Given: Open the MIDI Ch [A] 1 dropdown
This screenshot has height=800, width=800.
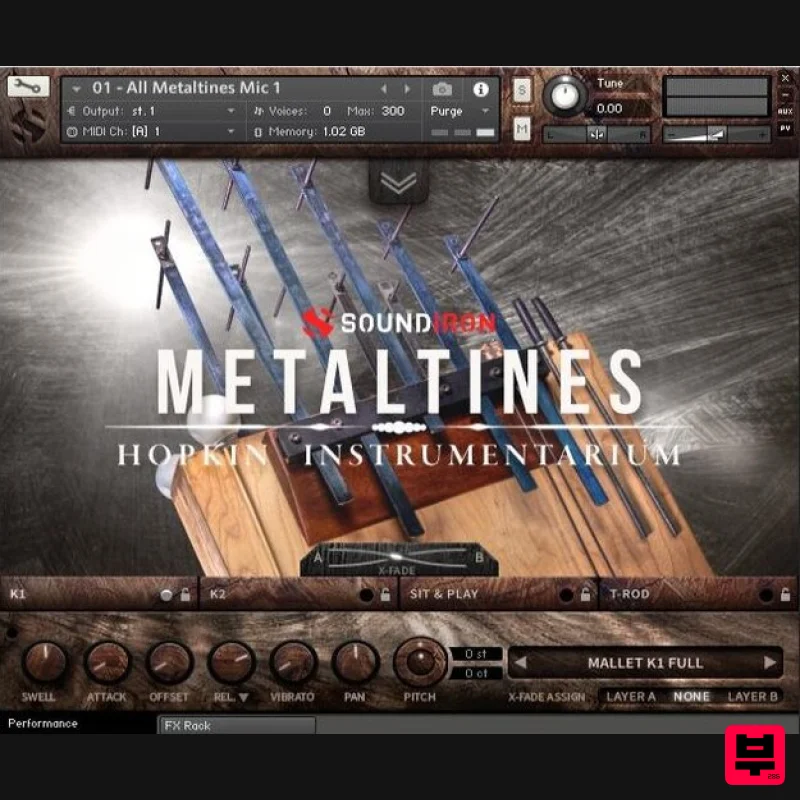Looking at the screenshot, I should (x=150, y=130).
